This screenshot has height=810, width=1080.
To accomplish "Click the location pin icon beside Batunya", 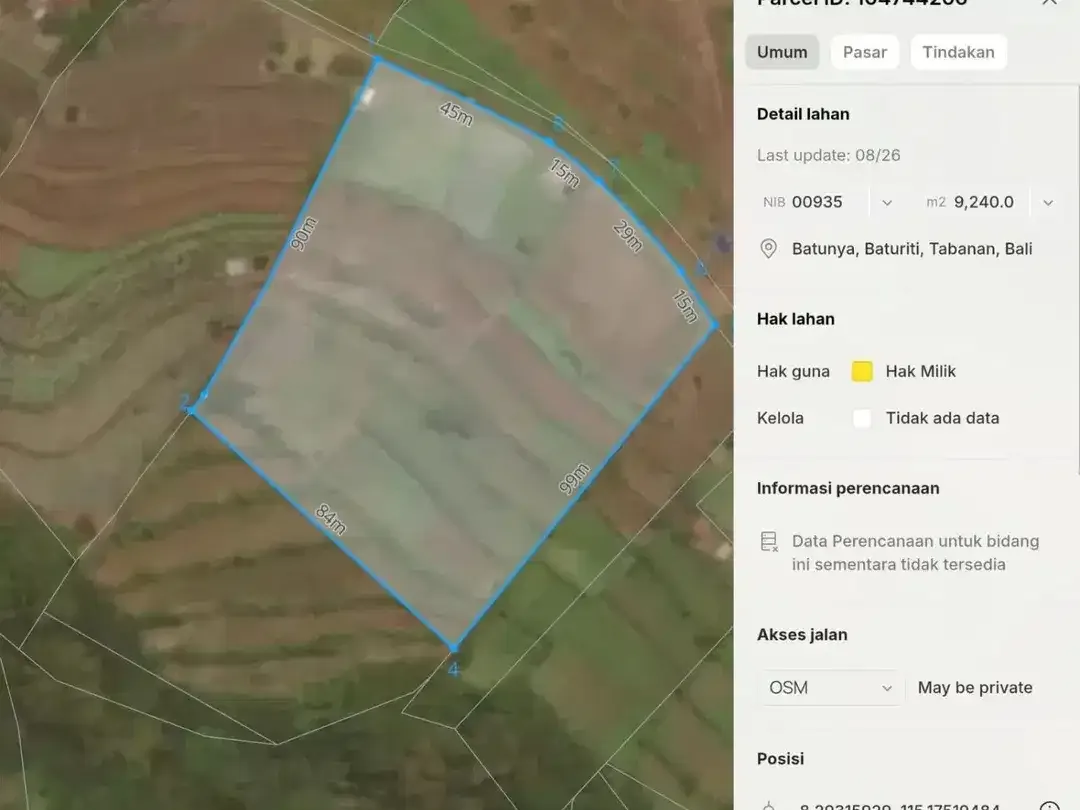I will [x=768, y=249].
